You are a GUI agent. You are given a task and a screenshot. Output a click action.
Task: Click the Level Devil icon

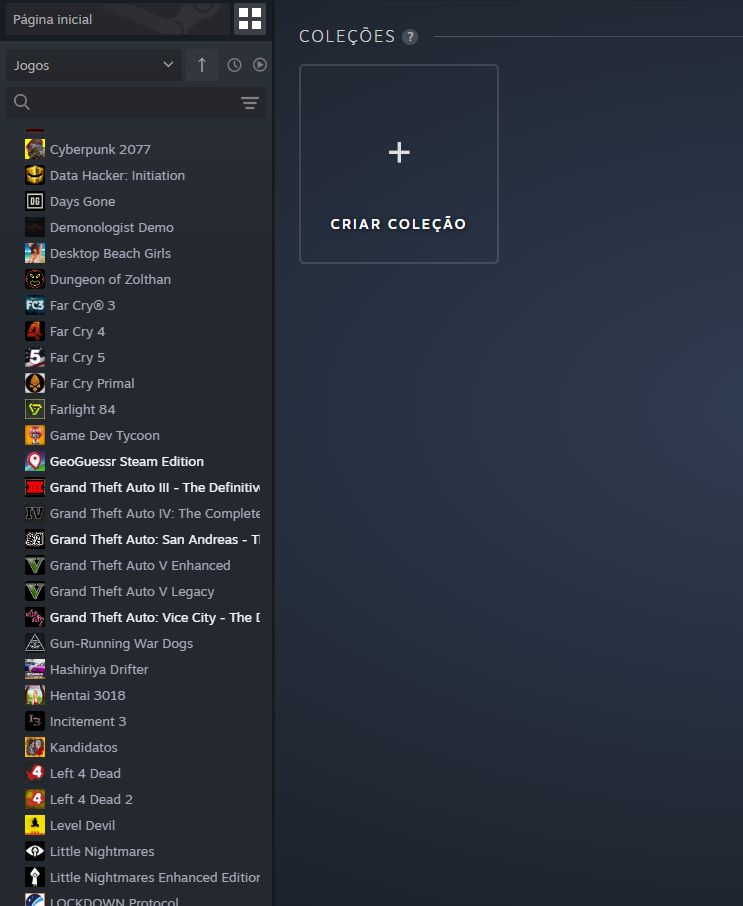click(x=35, y=825)
